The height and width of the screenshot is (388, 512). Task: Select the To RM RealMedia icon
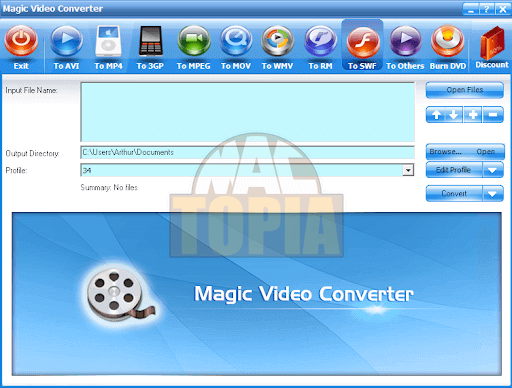pyautogui.click(x=320, y=41)
